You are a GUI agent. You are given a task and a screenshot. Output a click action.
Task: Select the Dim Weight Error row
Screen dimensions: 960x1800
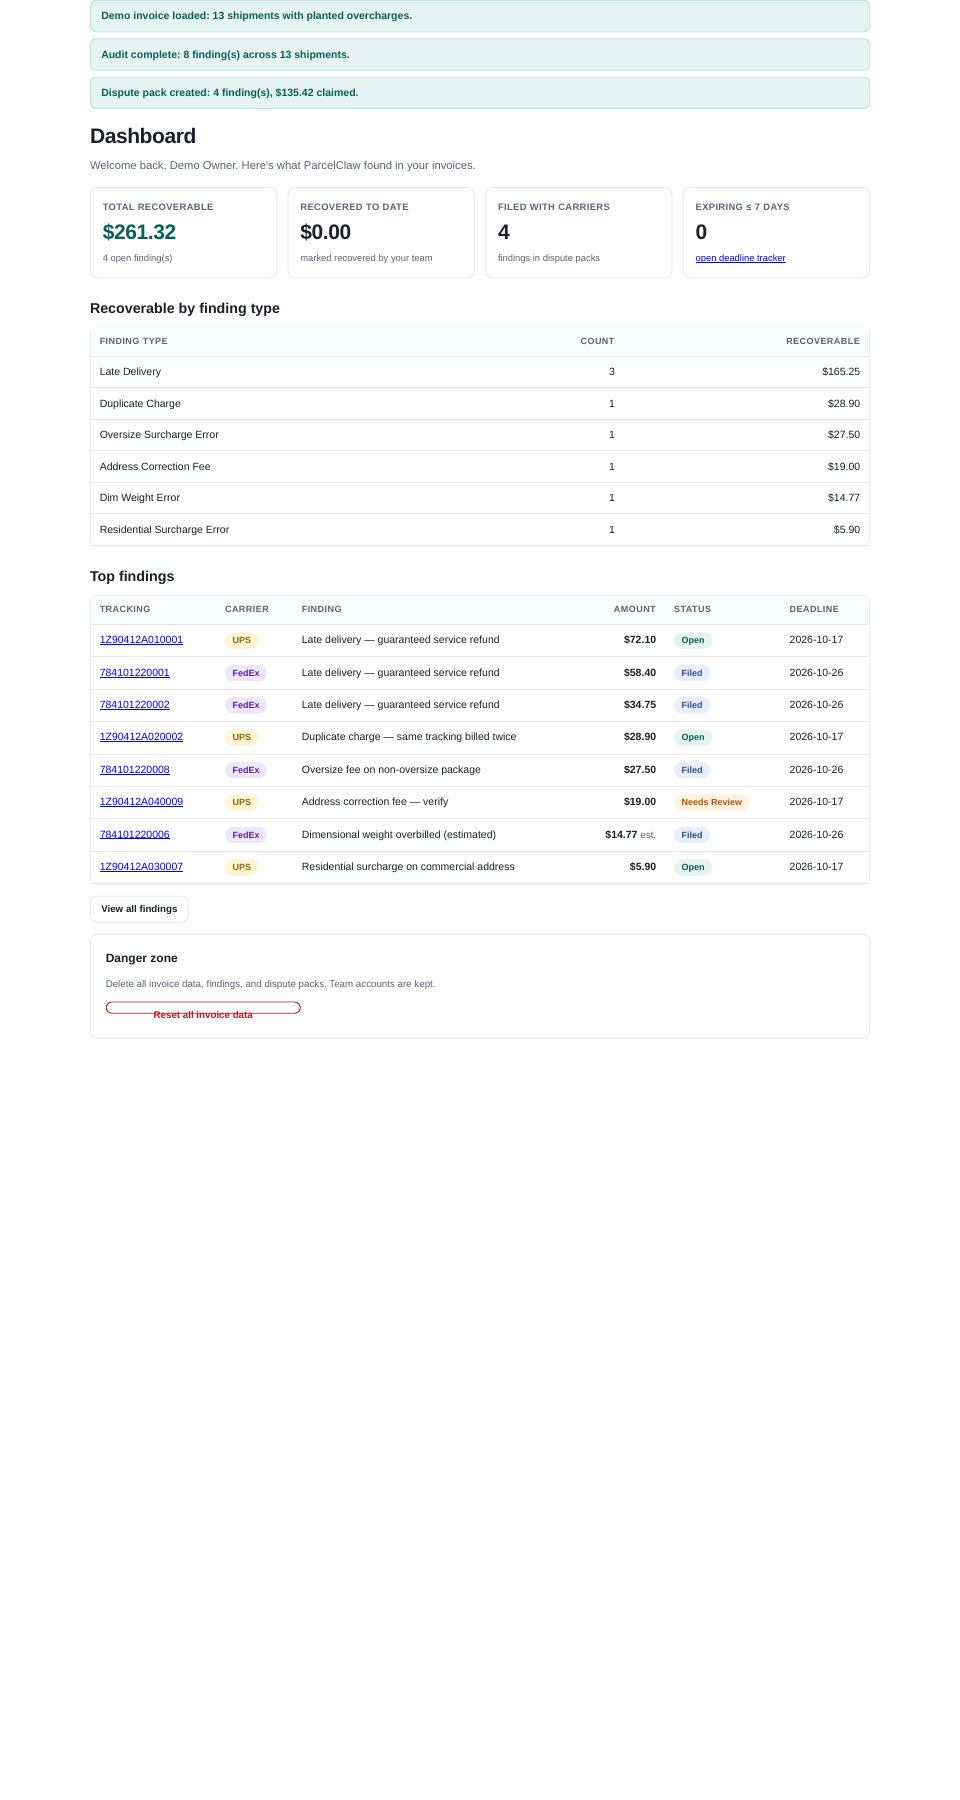(x=480, y=498)
